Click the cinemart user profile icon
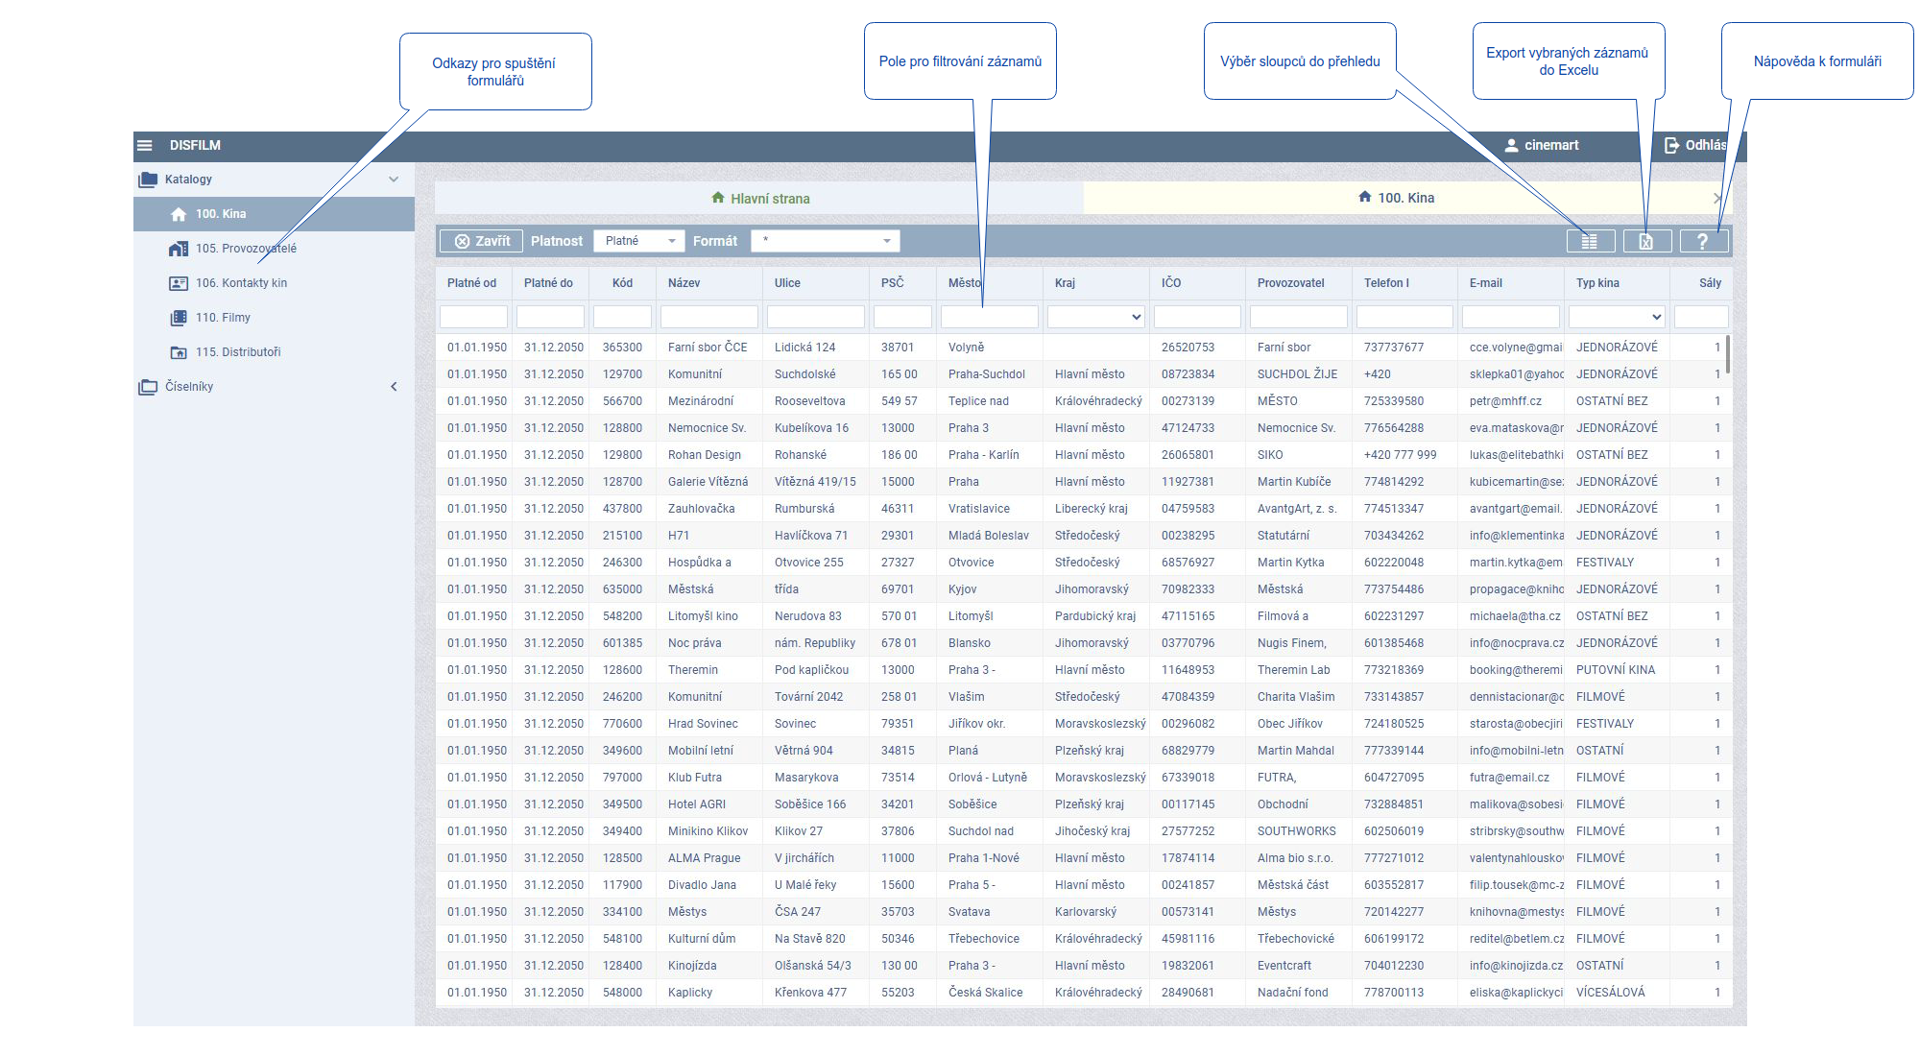 [1511, 146]
